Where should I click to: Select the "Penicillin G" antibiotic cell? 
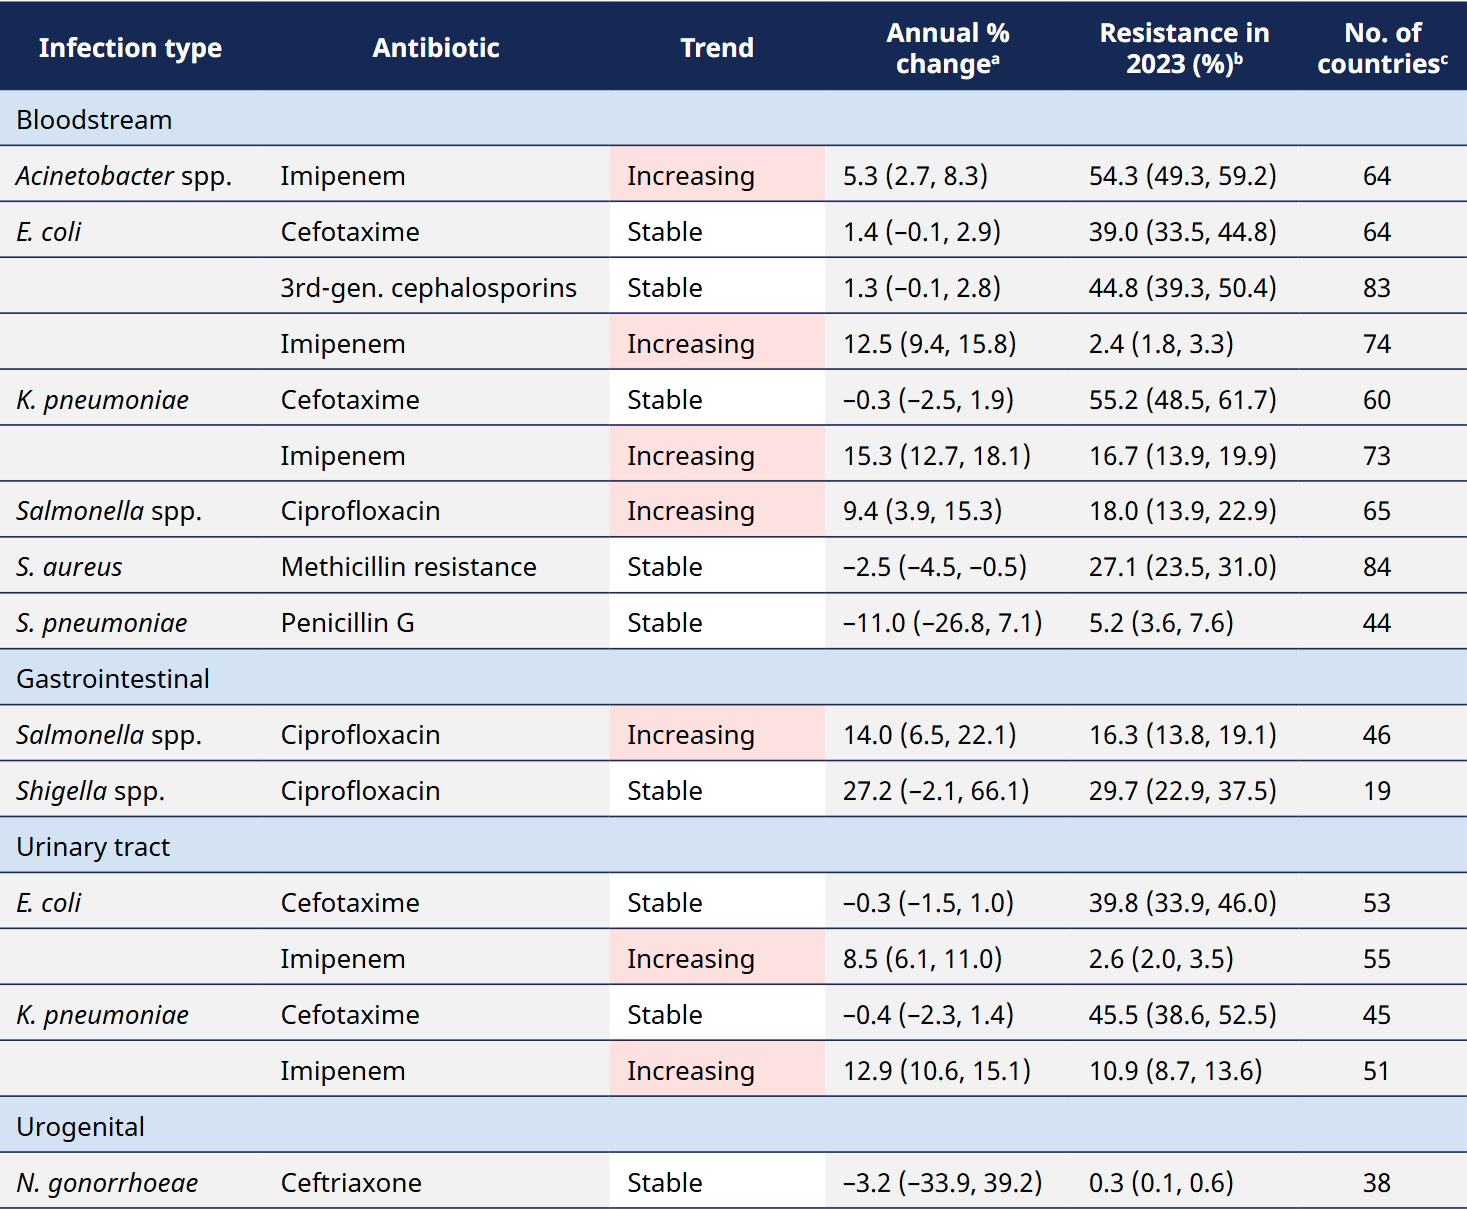tap(347, 623)
